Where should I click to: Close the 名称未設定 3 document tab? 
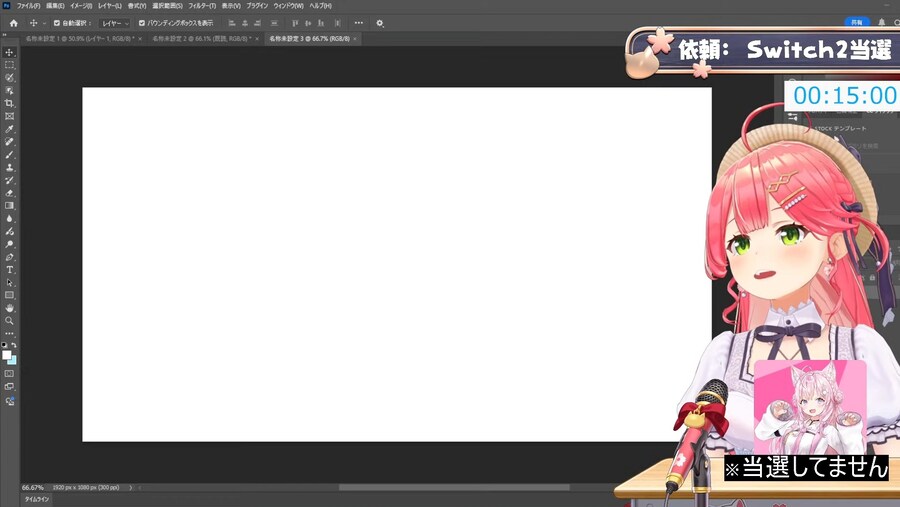pyautogui.click(x=355, y=39)
